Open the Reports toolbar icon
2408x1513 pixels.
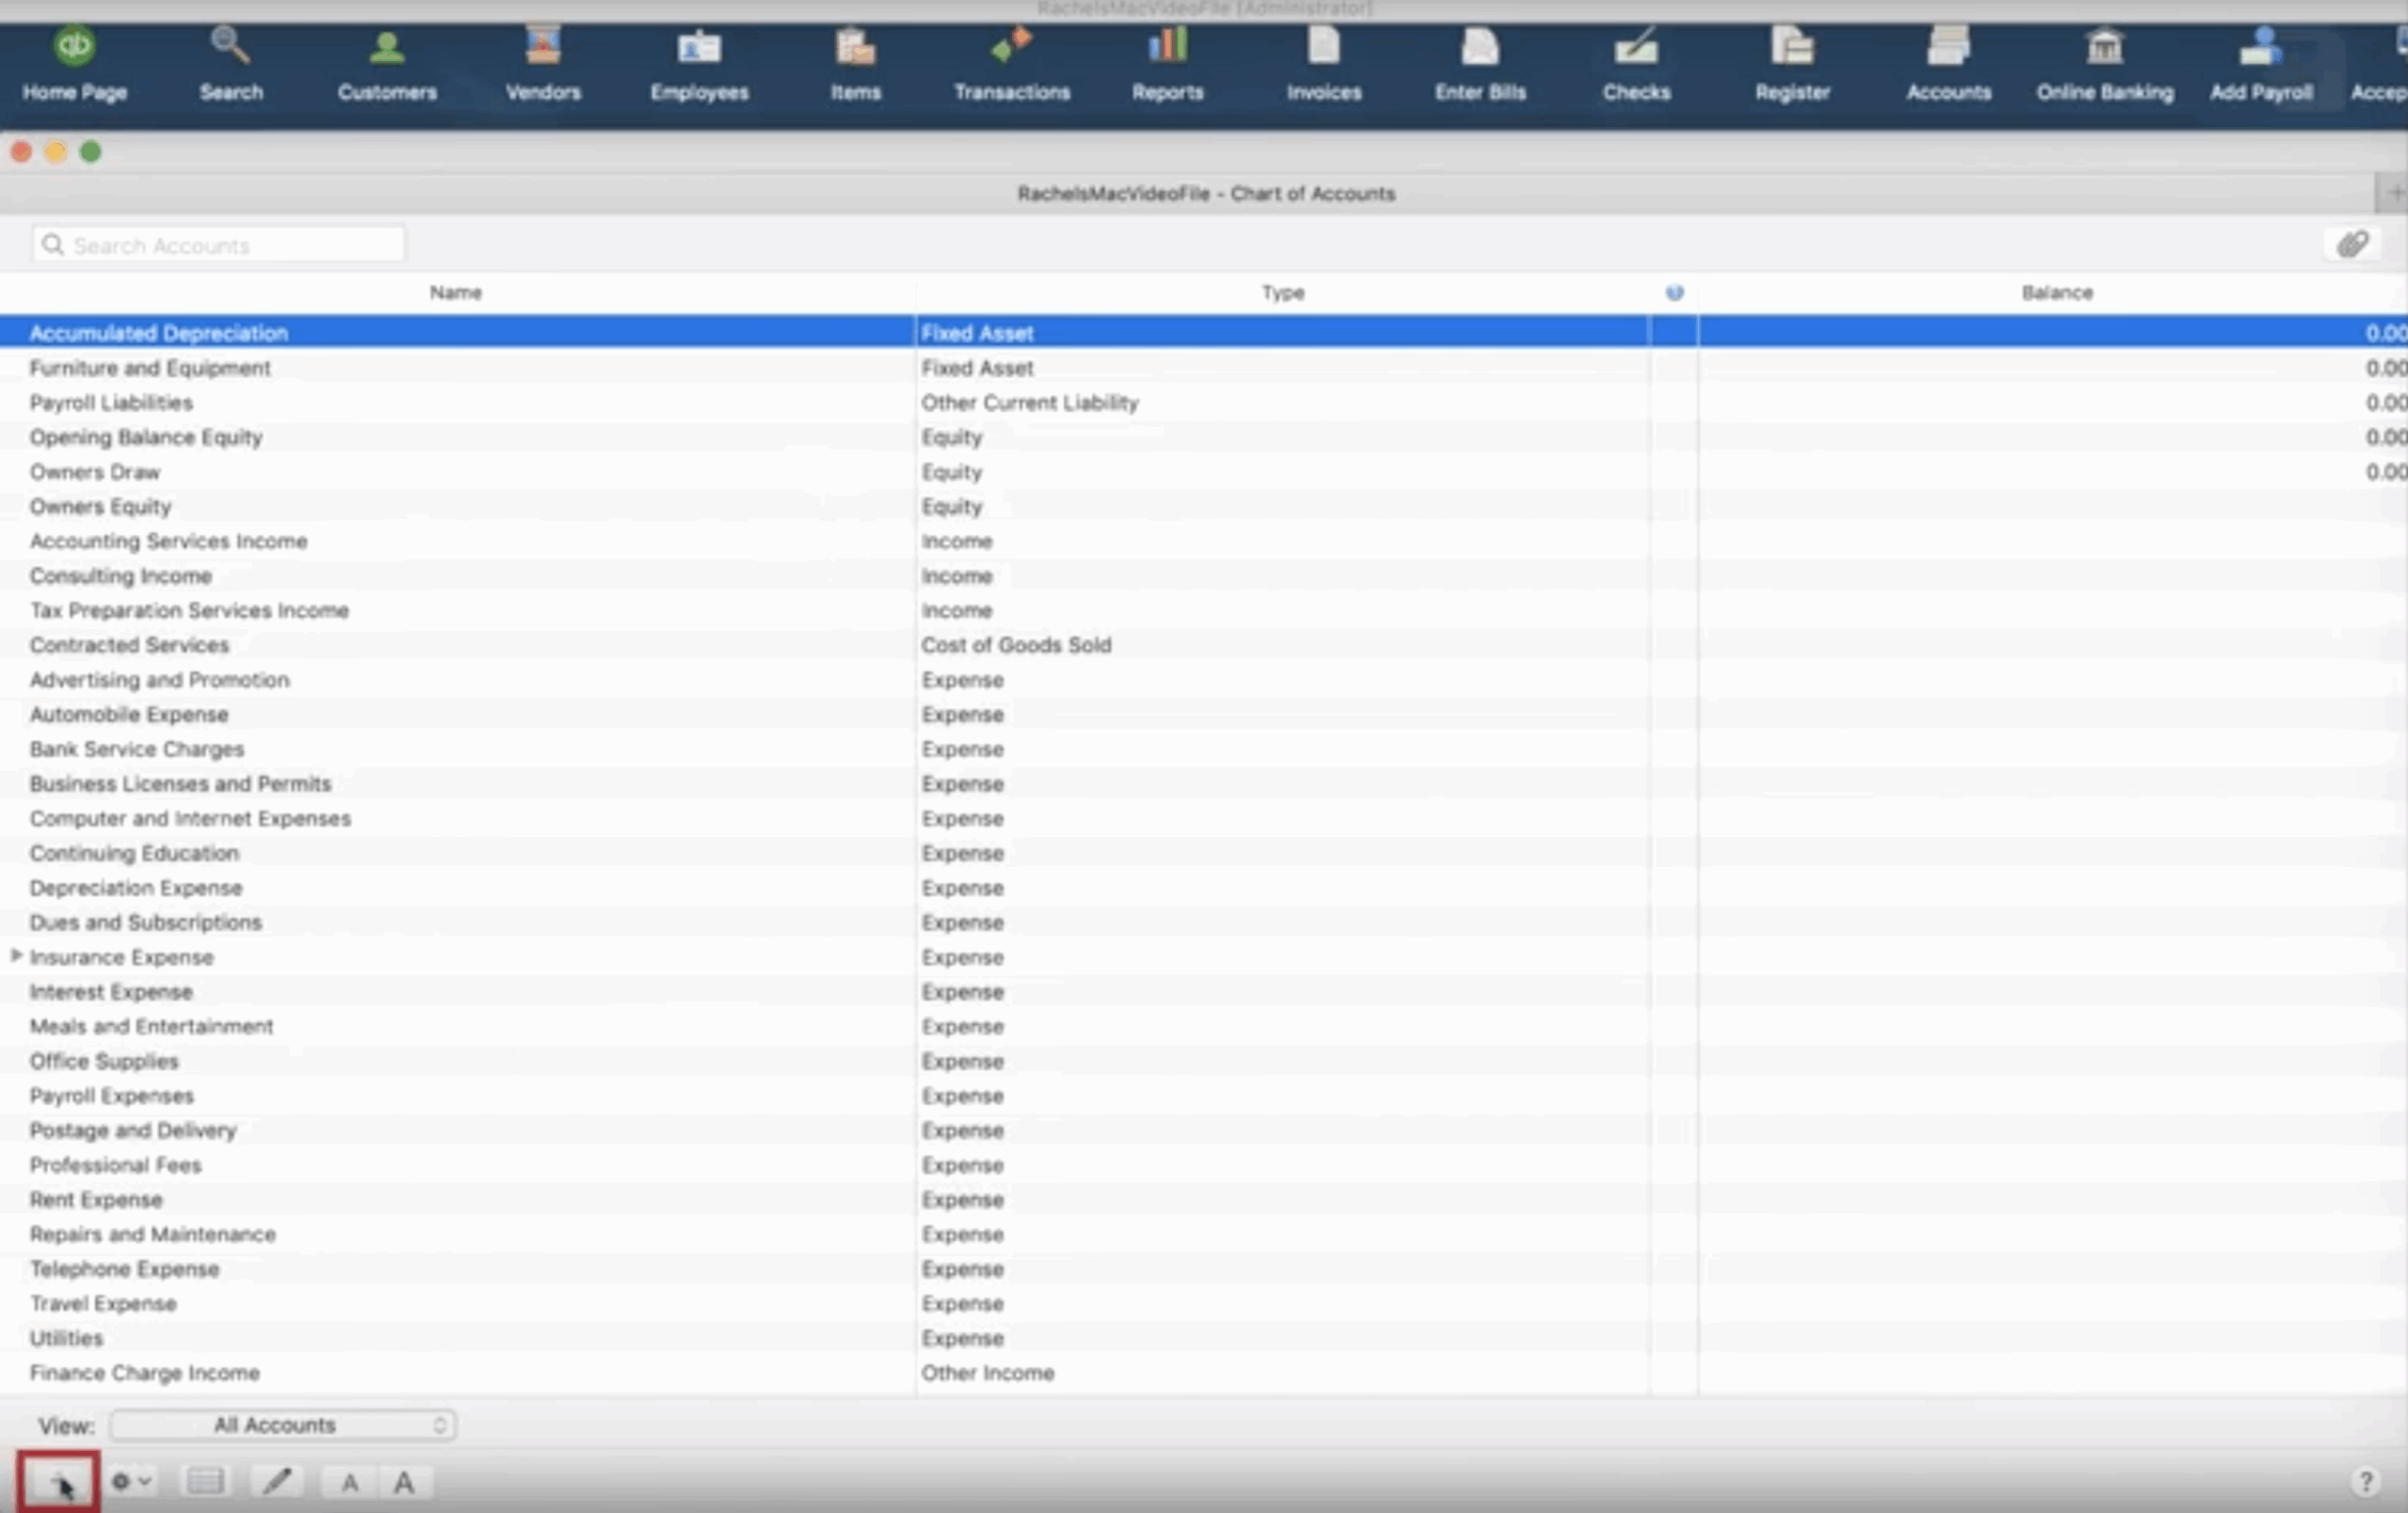[x=1167, y=64]
